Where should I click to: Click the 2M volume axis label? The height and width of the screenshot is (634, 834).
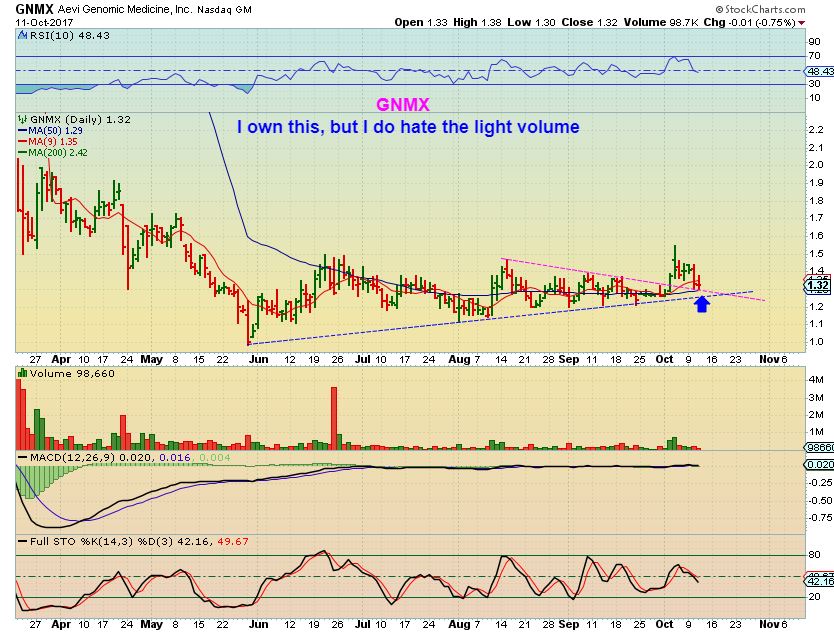[816, 415]
